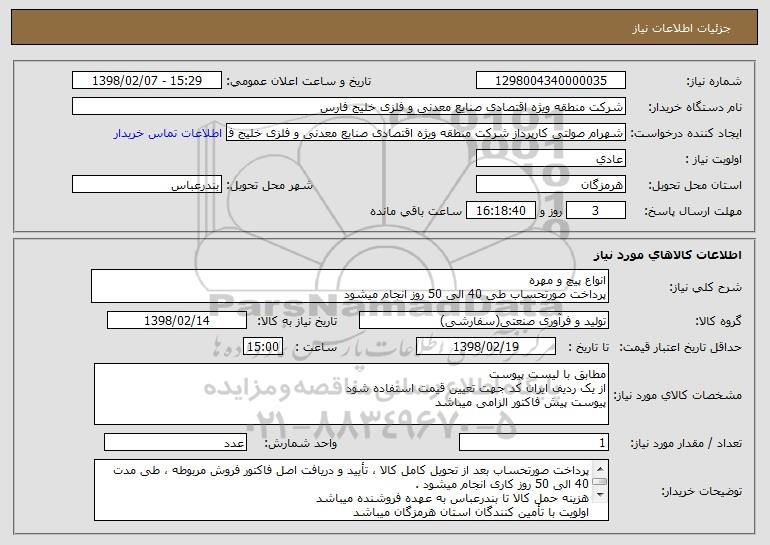Viewport: 770px width, 545px height.
Task: Select the announcement date field 1398/02/07 - 15:29
Action: click(147, 81)
